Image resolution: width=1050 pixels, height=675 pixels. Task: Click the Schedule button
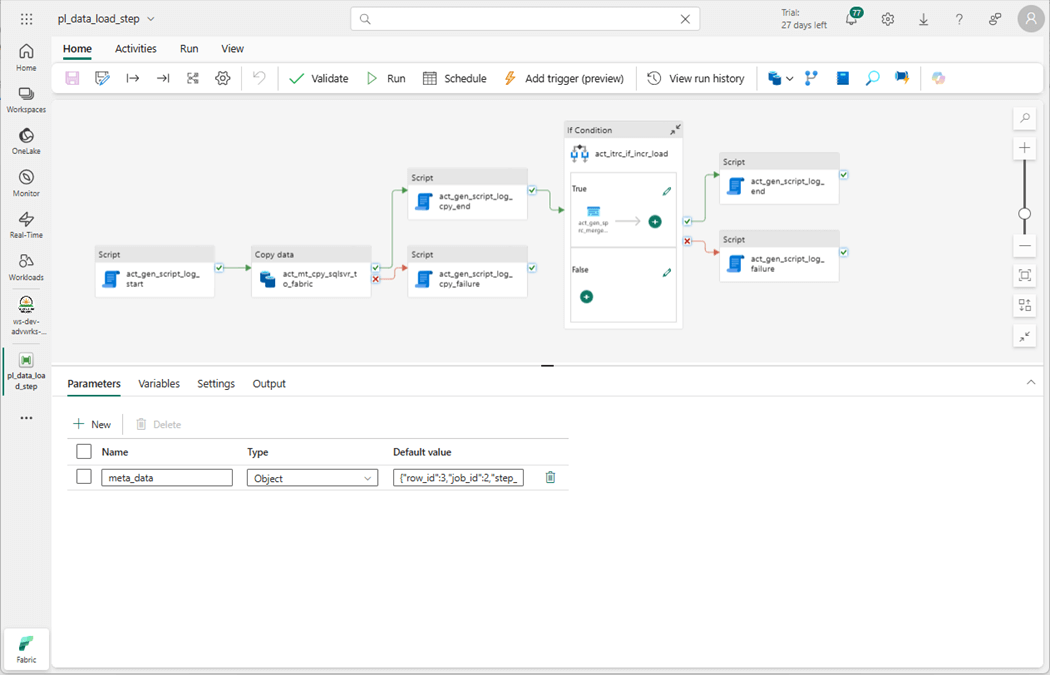(x=454, y=78)
